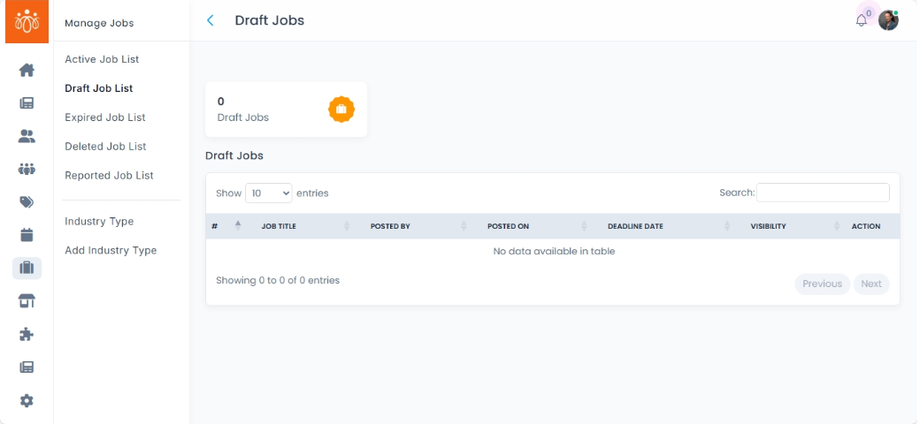Open the three-person groups icon
Screen dimensions: 920x424
27,169
